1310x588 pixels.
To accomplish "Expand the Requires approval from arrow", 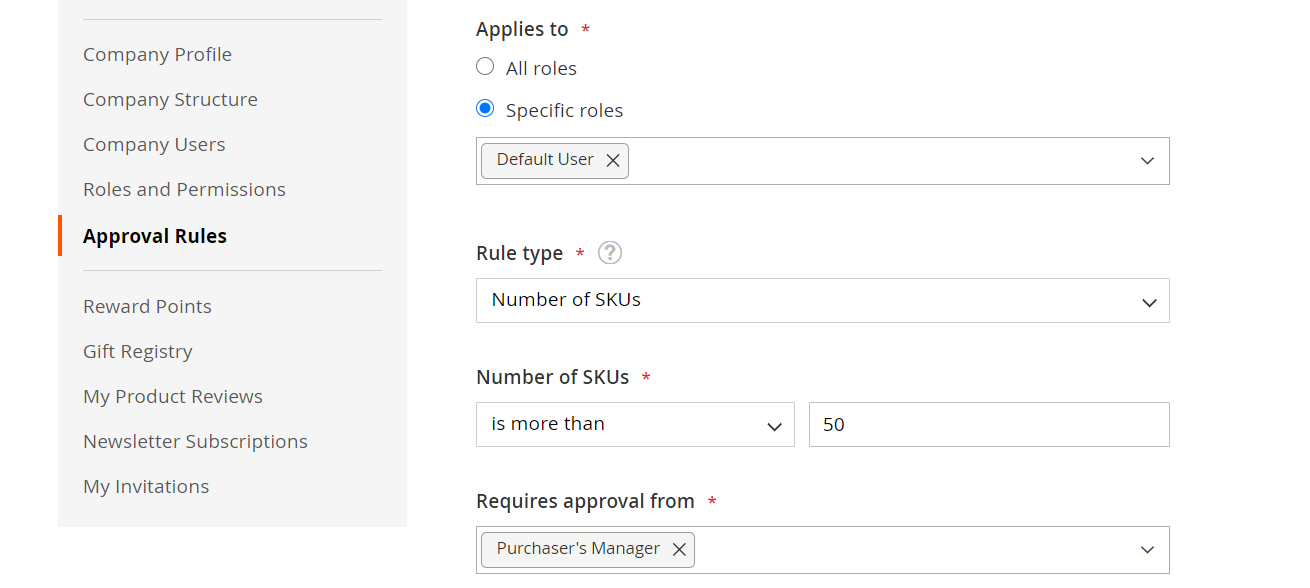I will click(1147, 550).
